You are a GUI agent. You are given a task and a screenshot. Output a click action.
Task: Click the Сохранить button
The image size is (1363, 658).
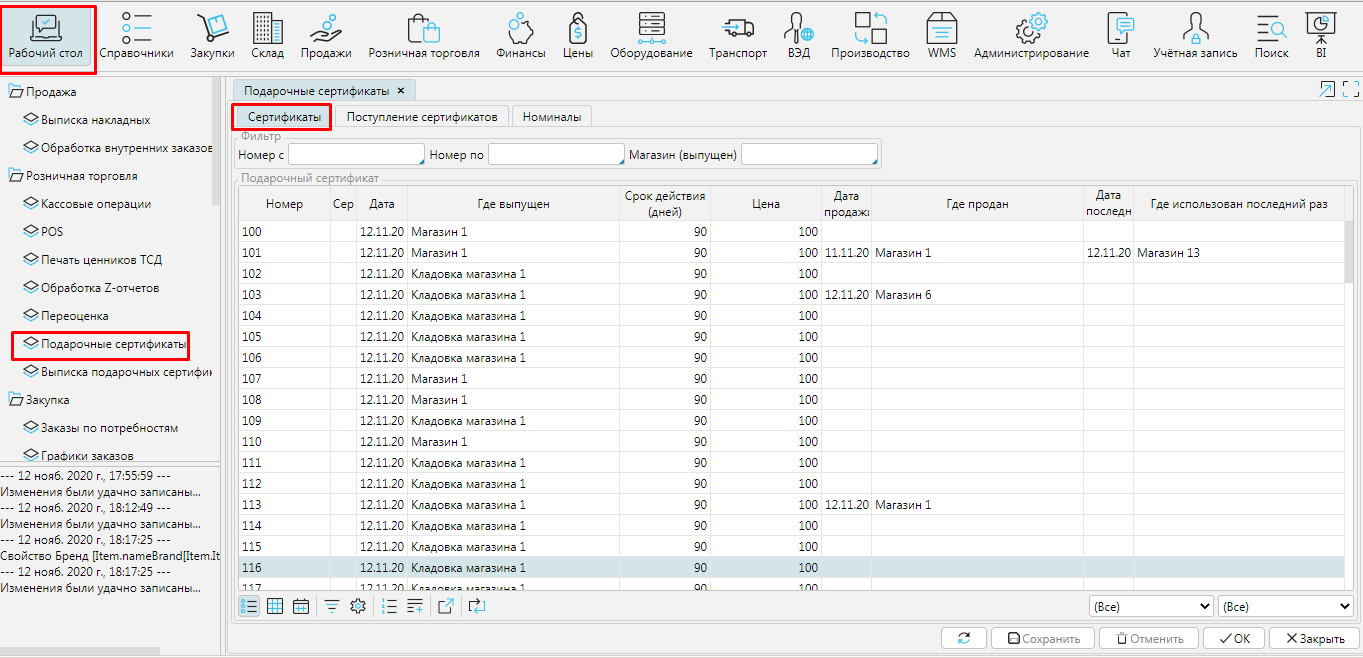(x=1043, y=638)
